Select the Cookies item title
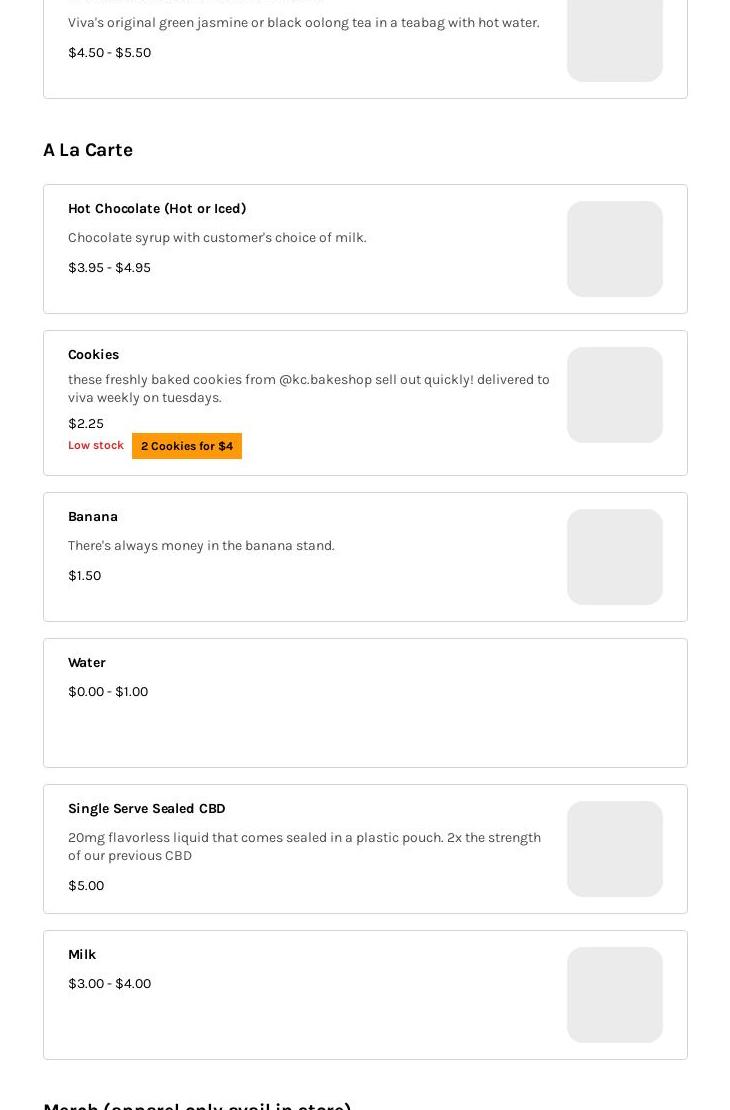730x1110 pixels. coord(93,355)
